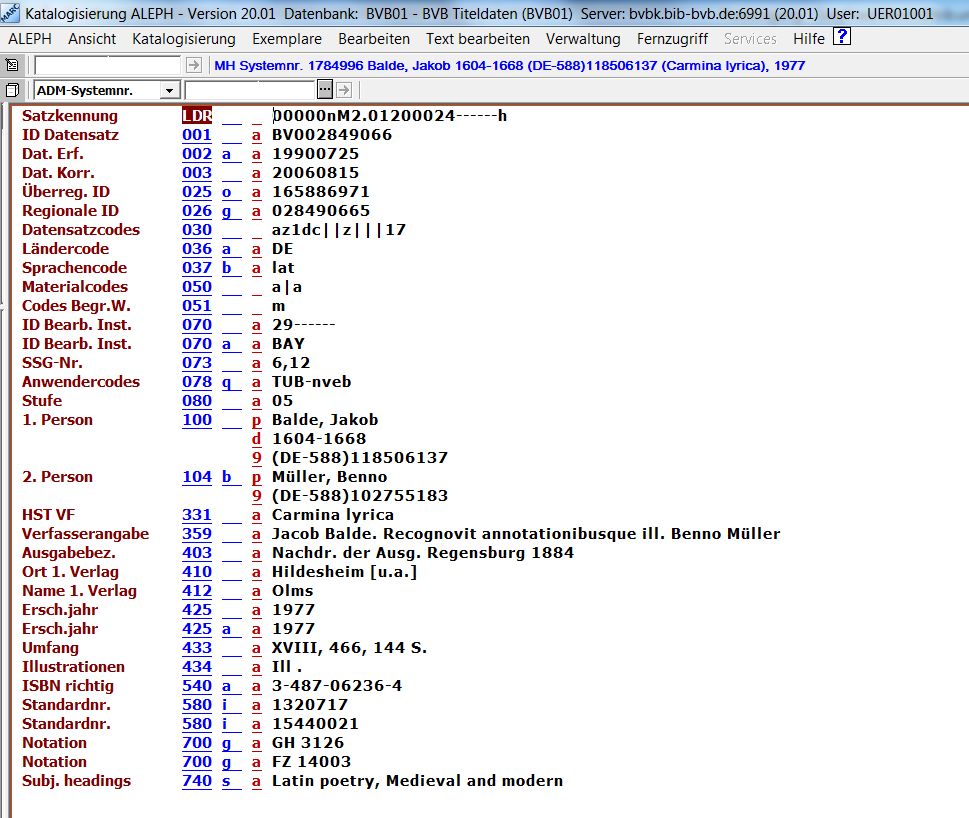The height and width of the screenshot is (818, 969).
Task: Open the ADM-Systemnr. dropdown list
Action: tap(169, 90)
